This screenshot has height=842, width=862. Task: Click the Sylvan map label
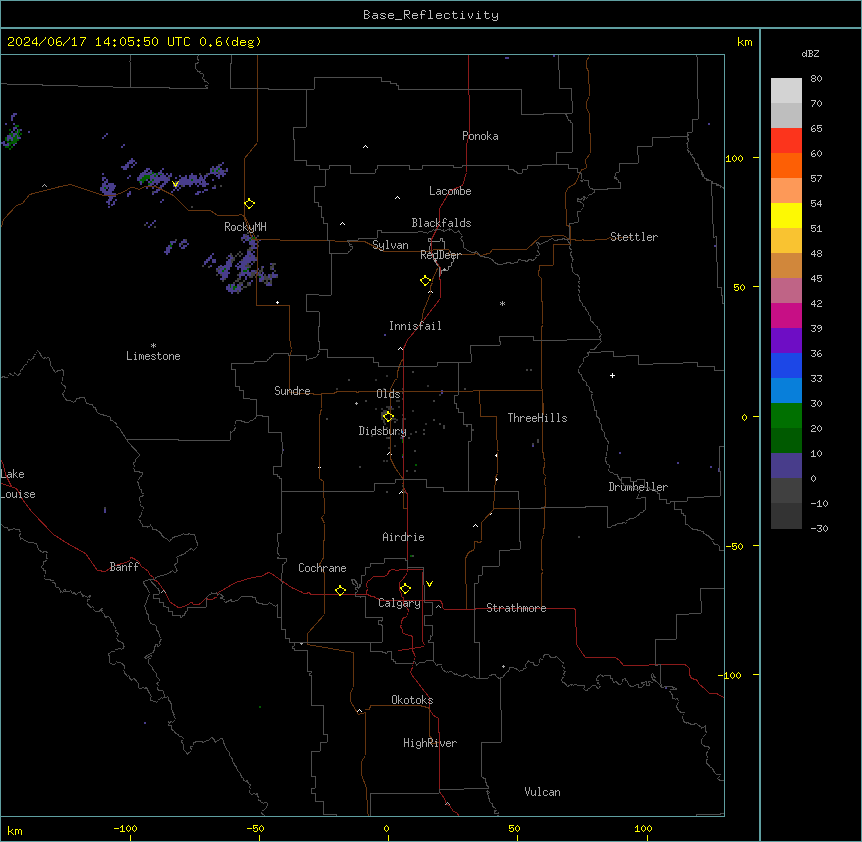pyautogui.click(x=390, y=245)
